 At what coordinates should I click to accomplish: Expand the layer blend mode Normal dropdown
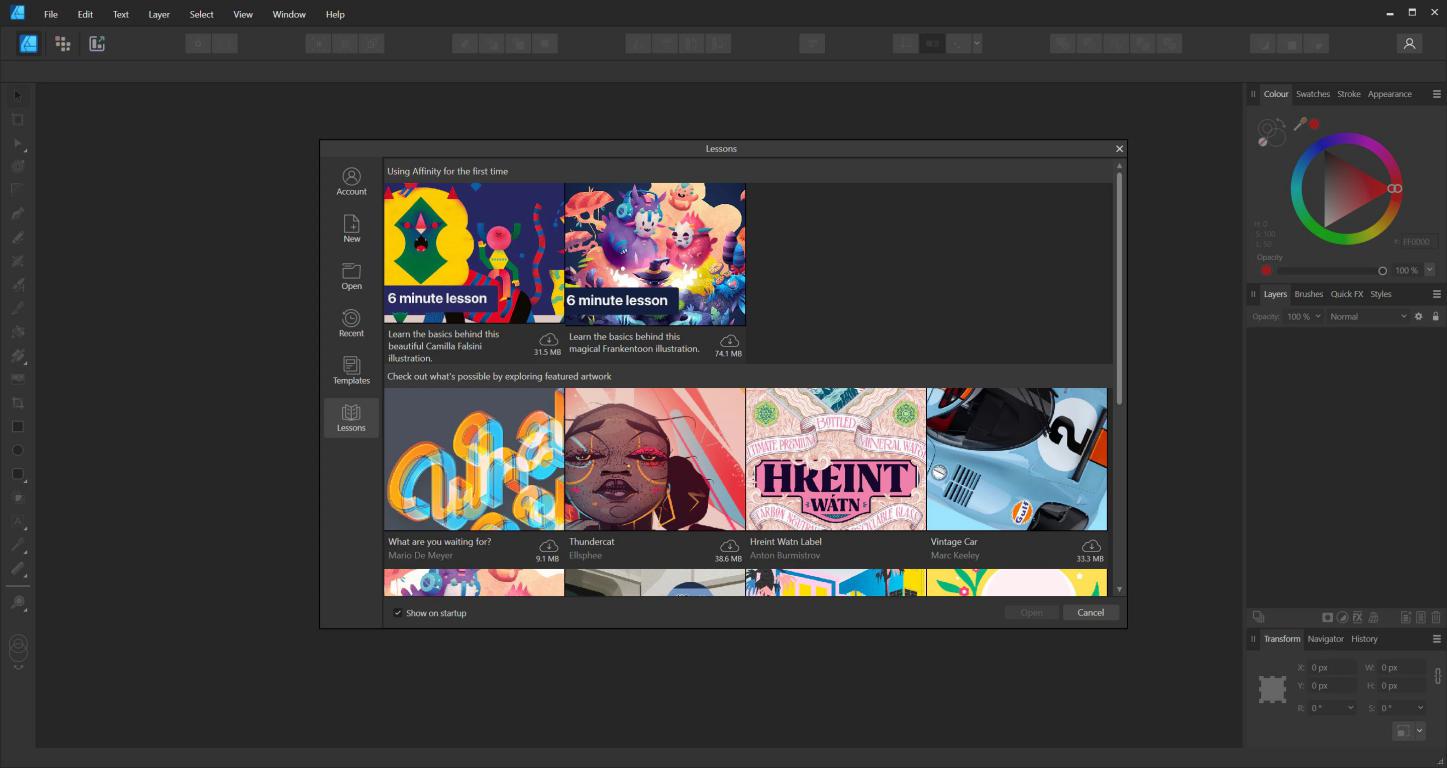point(1368,316)
